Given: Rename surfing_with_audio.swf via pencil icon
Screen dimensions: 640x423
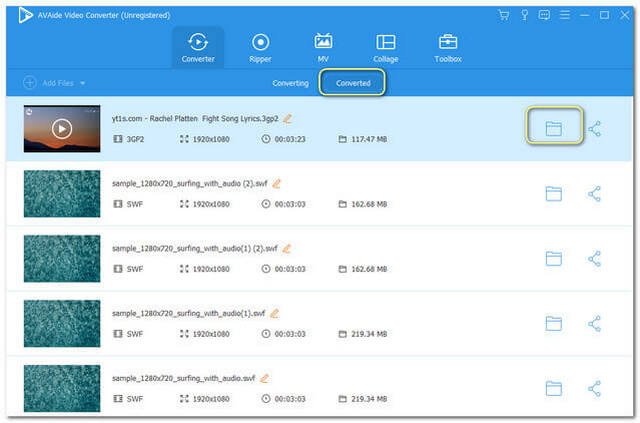Looking at the screenshot, I should [x=264, y=378].
